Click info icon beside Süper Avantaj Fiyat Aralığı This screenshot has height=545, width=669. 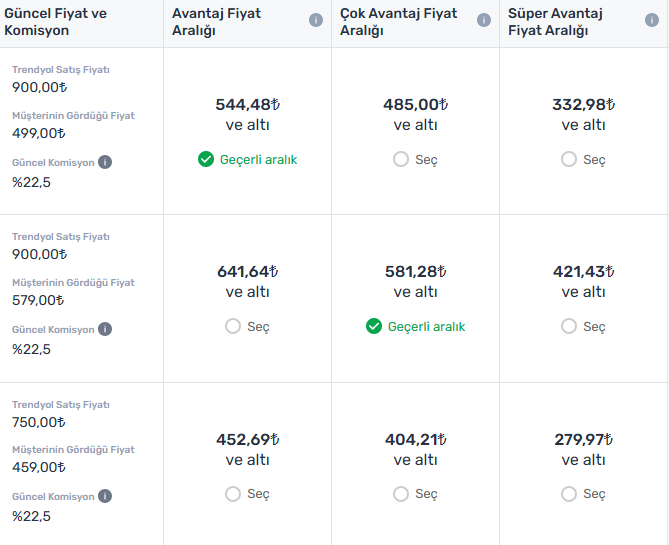click(652, 20)
